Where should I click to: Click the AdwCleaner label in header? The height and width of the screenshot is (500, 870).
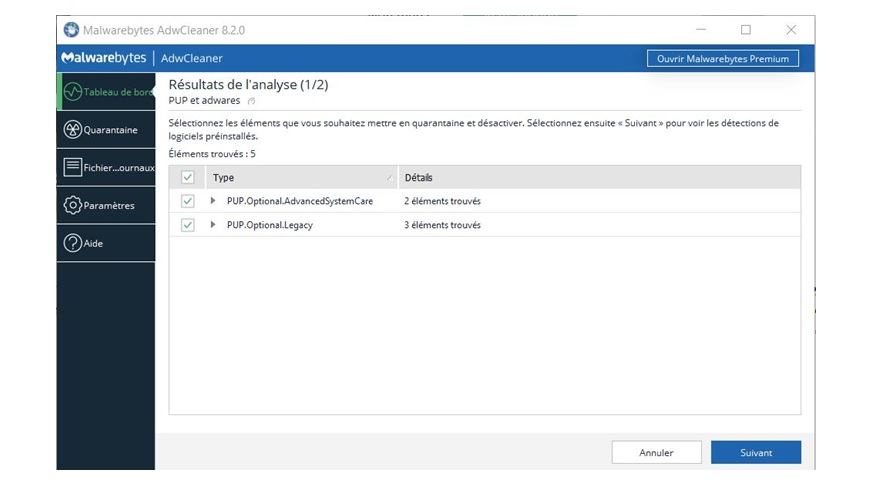(x=191, y=58)
